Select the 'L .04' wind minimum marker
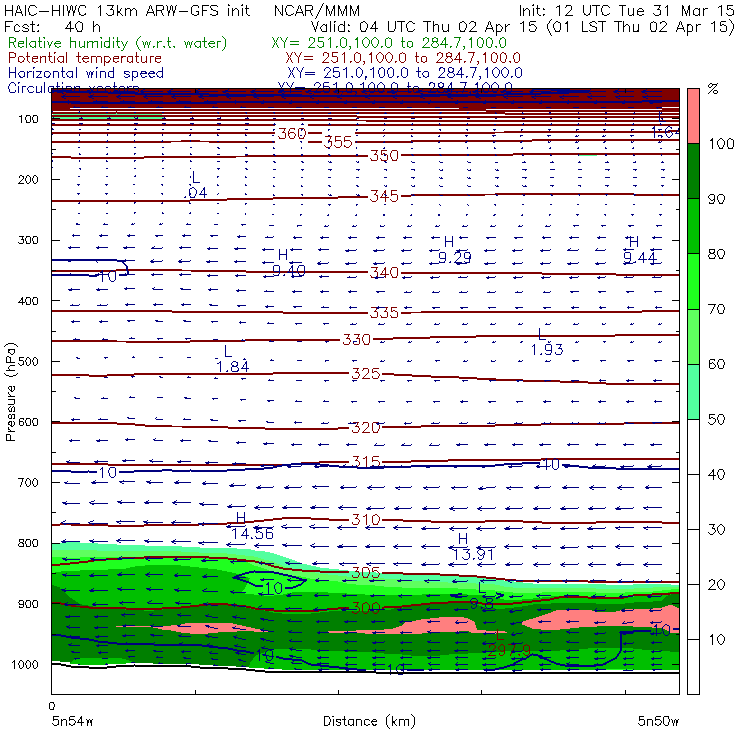740x740 pixels. click(197, 185)
